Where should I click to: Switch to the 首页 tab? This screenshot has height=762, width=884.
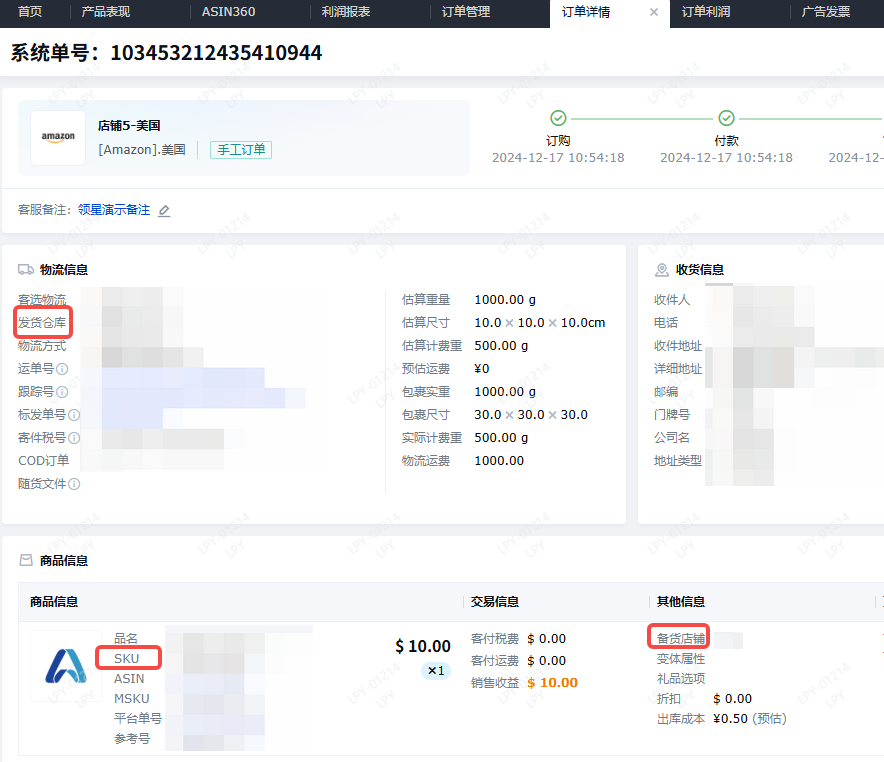[x=30, y=13]
